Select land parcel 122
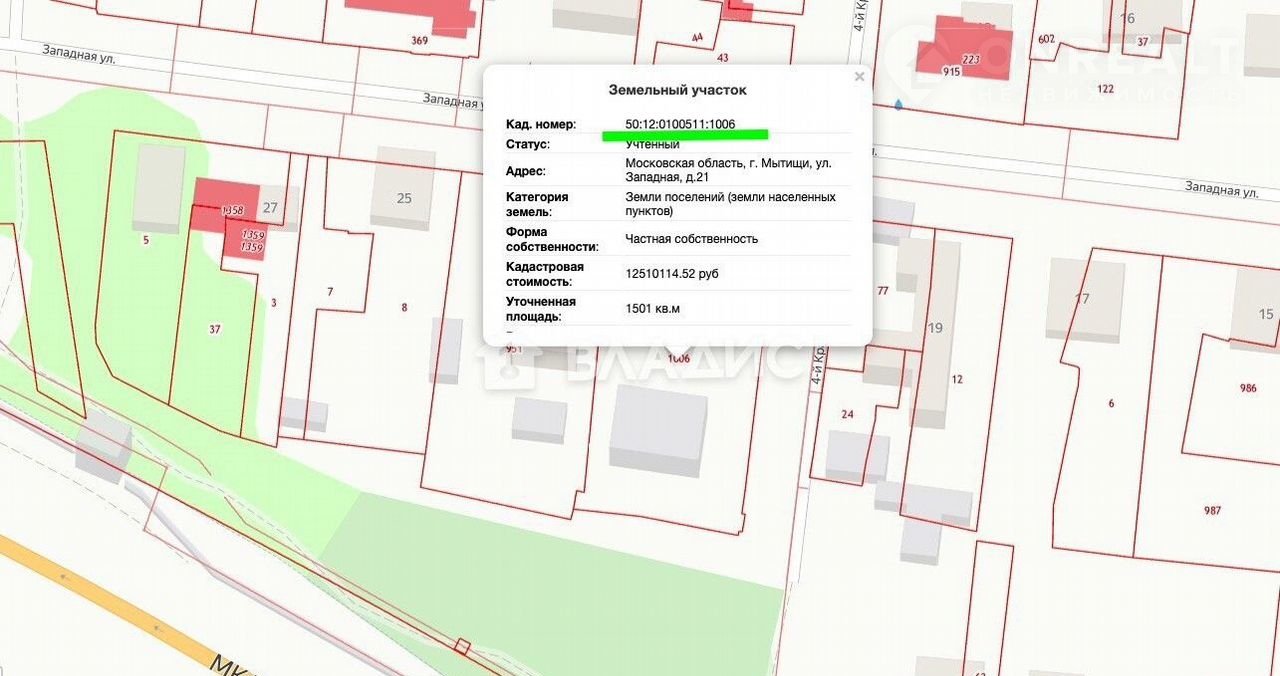This screenshot has height=676, width=1280. 1105,89
